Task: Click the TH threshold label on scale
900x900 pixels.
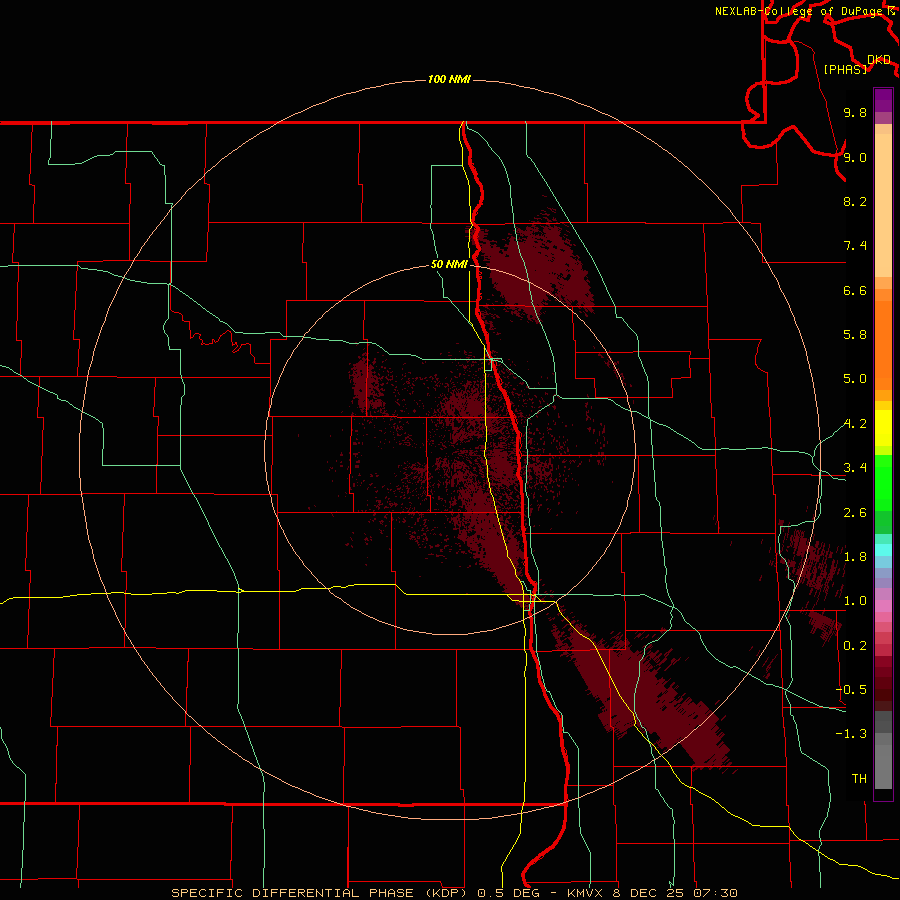Action: click(x=859, y=779)
